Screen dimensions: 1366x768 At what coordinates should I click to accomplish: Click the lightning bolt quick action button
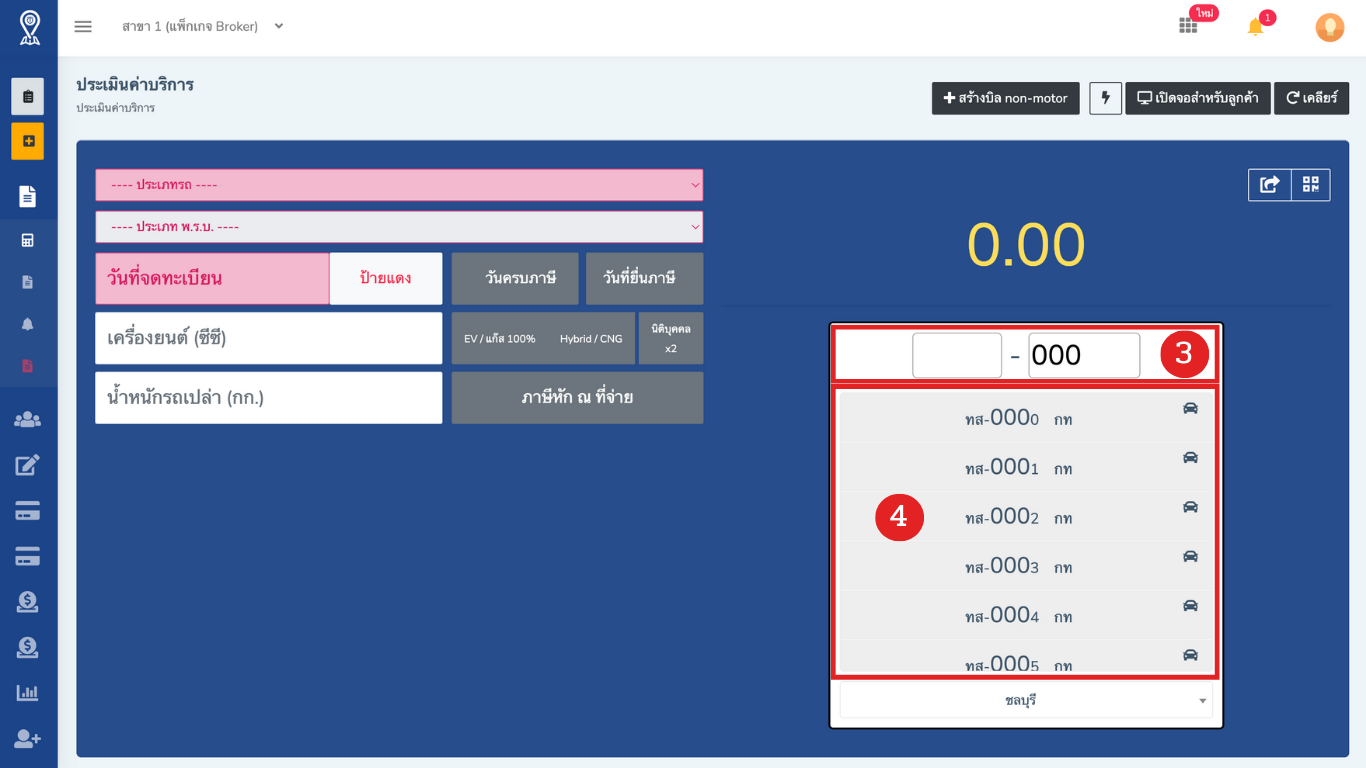coord(1106,98)
